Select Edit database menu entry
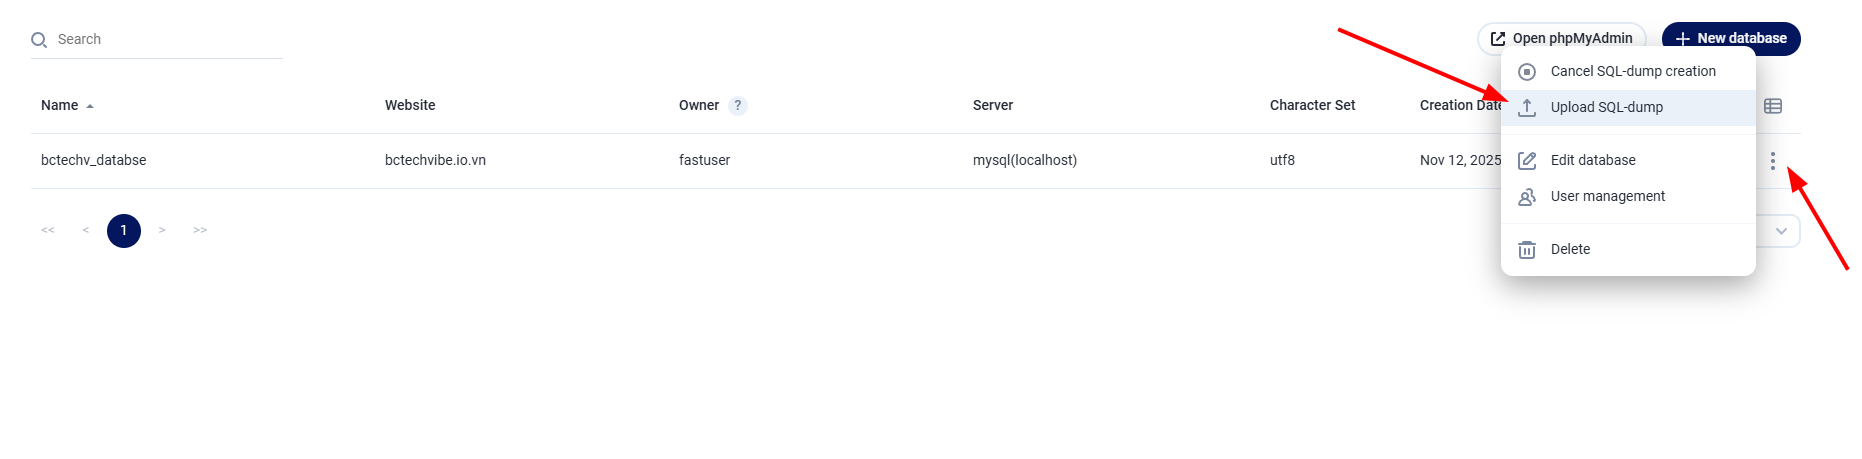This screenshot has height=459, width=1862. point(1592,160)
